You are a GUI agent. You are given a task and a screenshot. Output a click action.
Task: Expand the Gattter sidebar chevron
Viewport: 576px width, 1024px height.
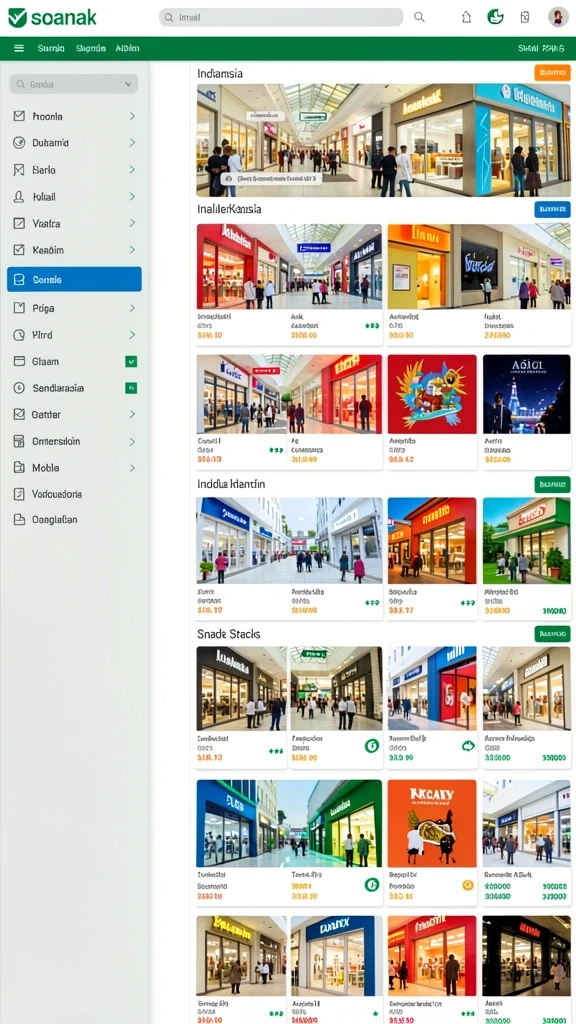coord(132,415)
